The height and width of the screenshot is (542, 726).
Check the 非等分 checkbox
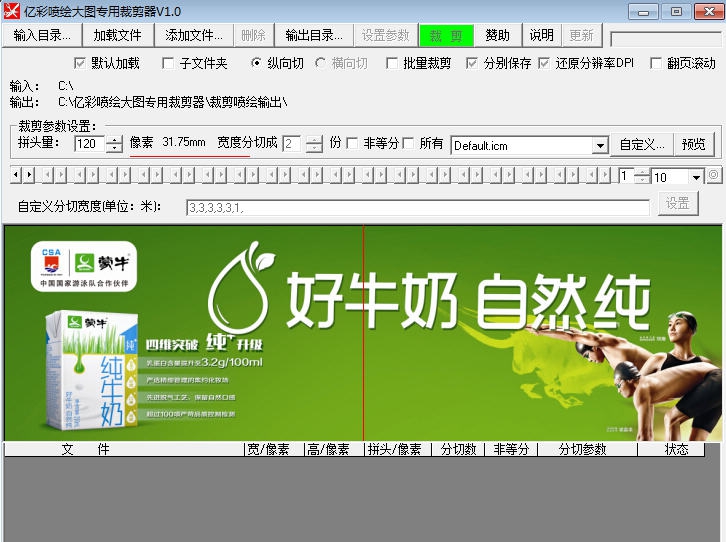[352, 143]
